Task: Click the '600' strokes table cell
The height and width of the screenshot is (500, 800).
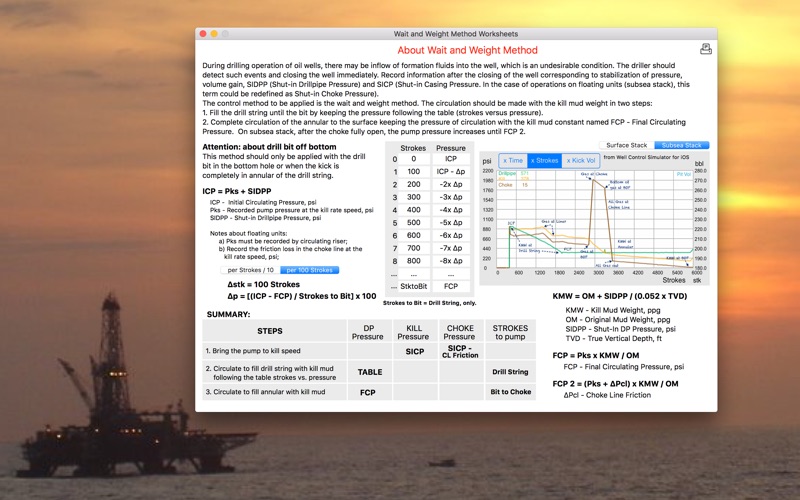Action: [414, 235]
